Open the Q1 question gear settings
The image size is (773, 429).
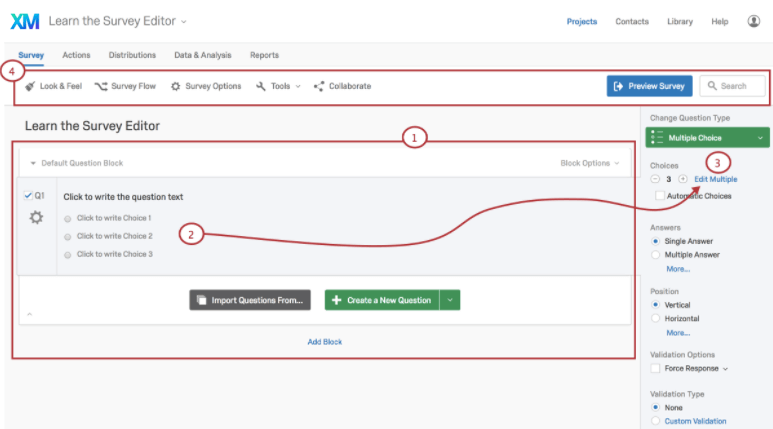coord(36,217)
